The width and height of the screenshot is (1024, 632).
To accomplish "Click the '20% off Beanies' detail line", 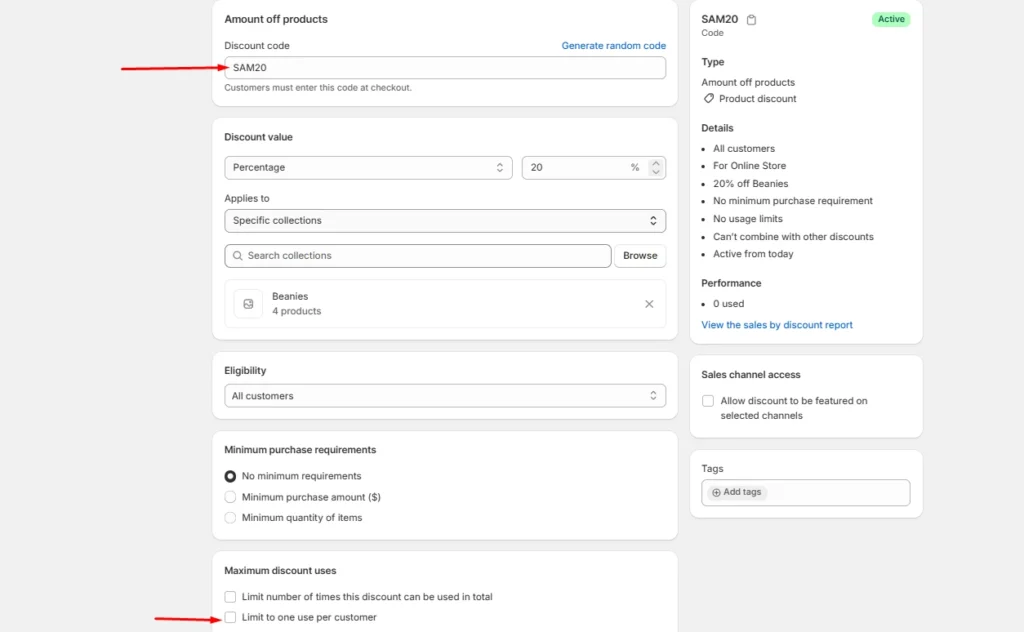I will coord(750,184).
